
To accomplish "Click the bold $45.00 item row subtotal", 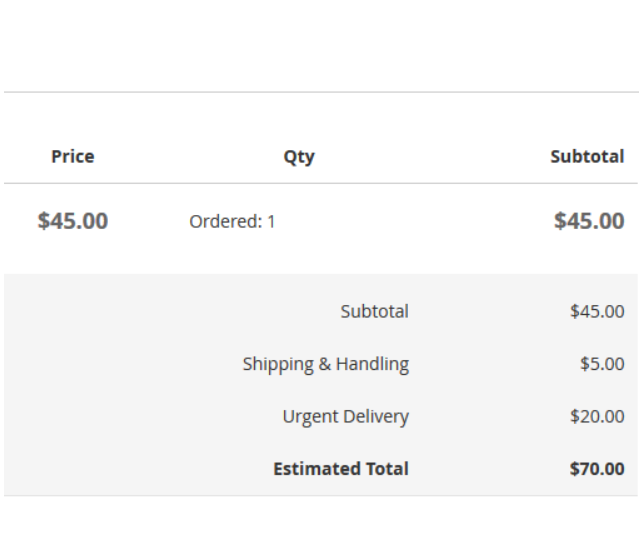I will click(589, 221).
